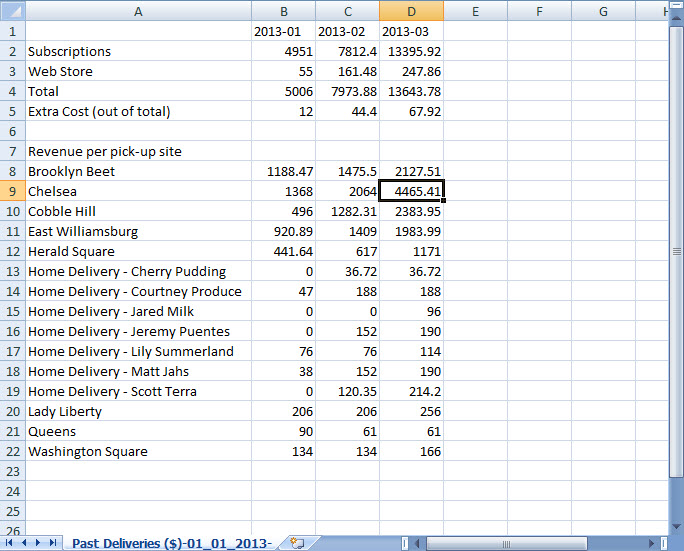Screen dimensions: 684x551
Task: Select cell with value 13395.92
Action: tap(411, 51)
